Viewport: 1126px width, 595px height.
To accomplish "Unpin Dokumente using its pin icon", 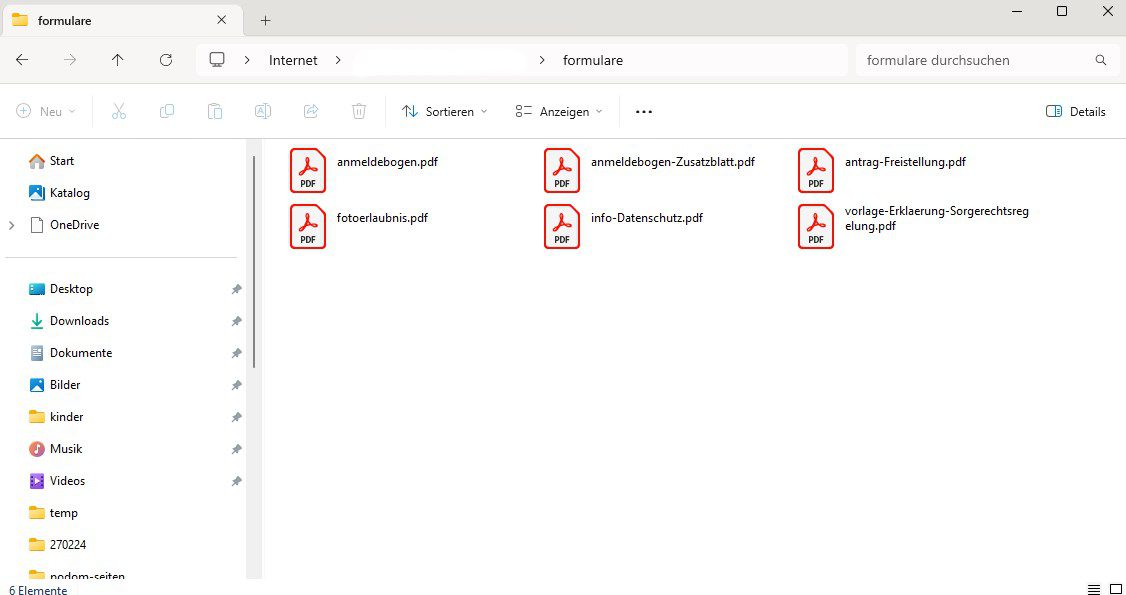I will click(x=236, y=353).
